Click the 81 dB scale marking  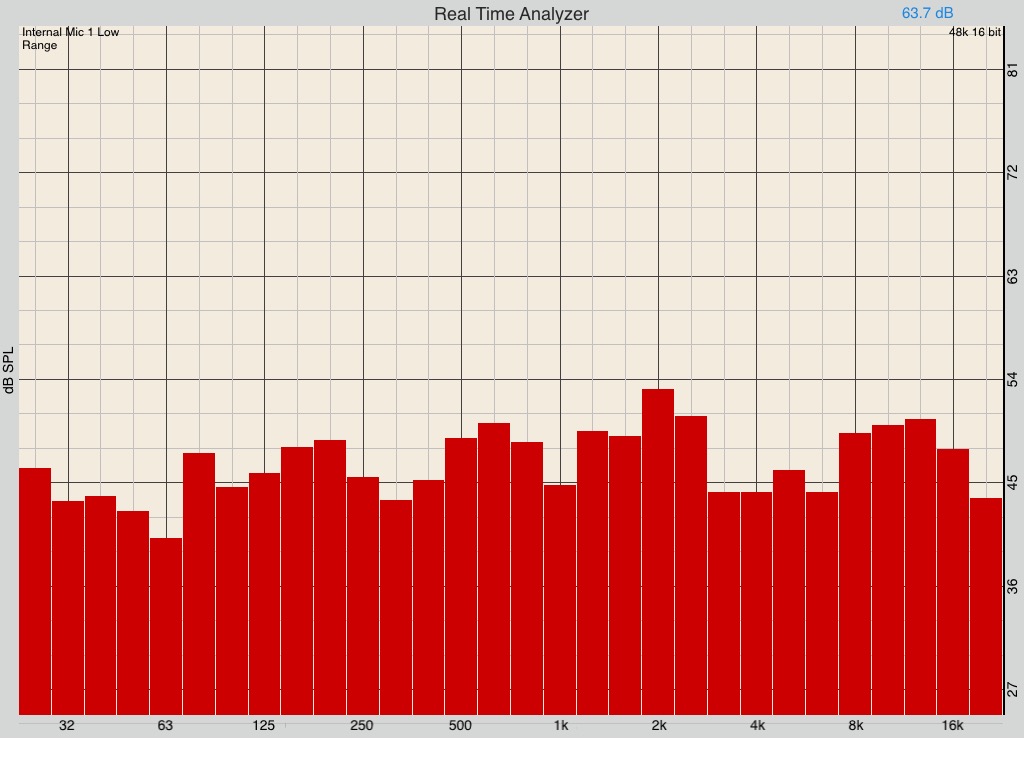click(1012, 69)
